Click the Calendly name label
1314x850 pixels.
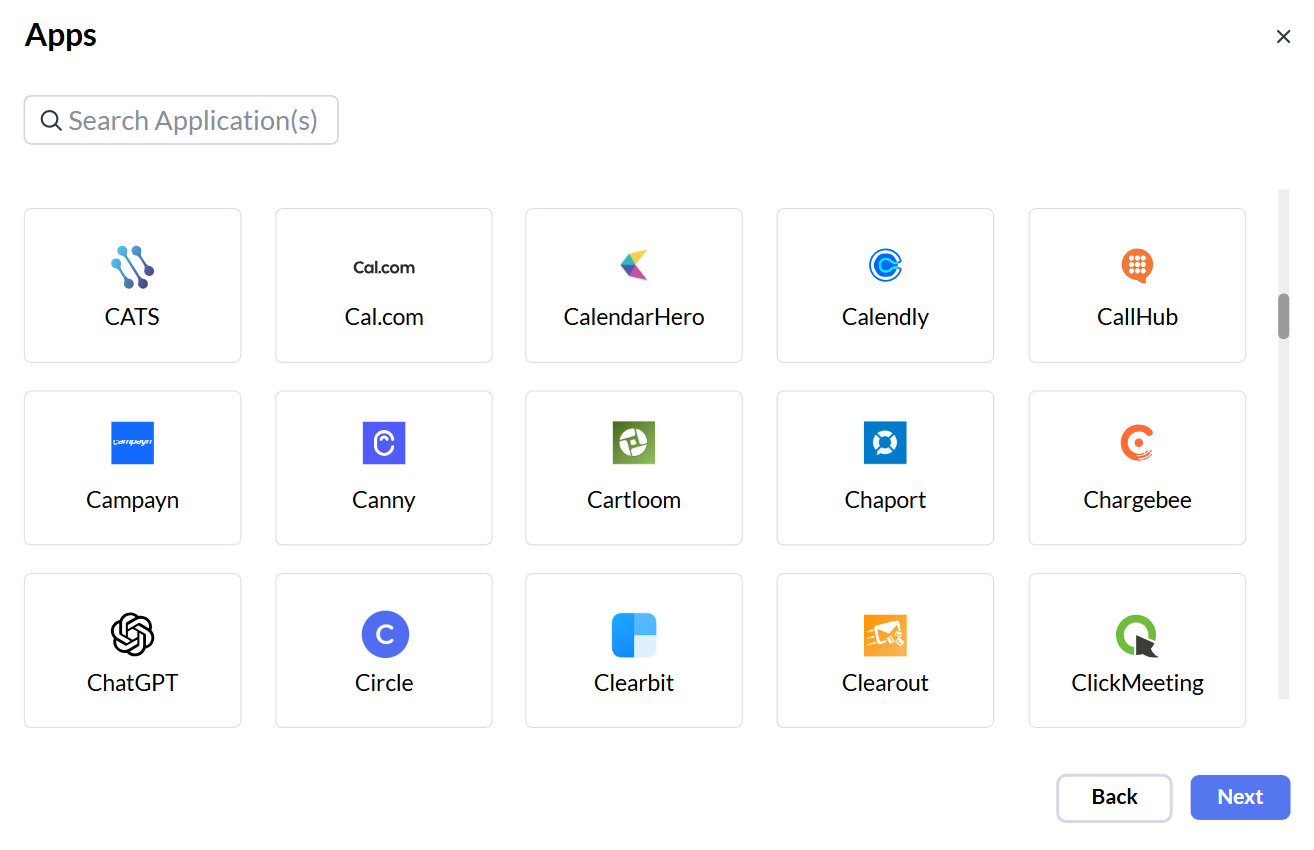tap(885, 318)
